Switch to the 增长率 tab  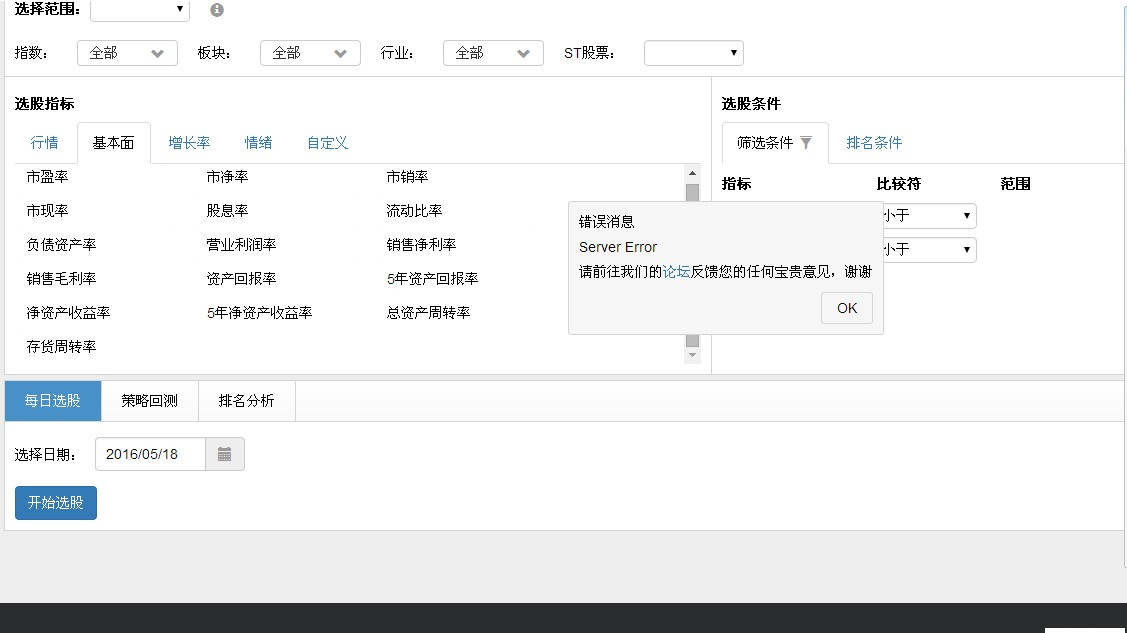[189, 143]
